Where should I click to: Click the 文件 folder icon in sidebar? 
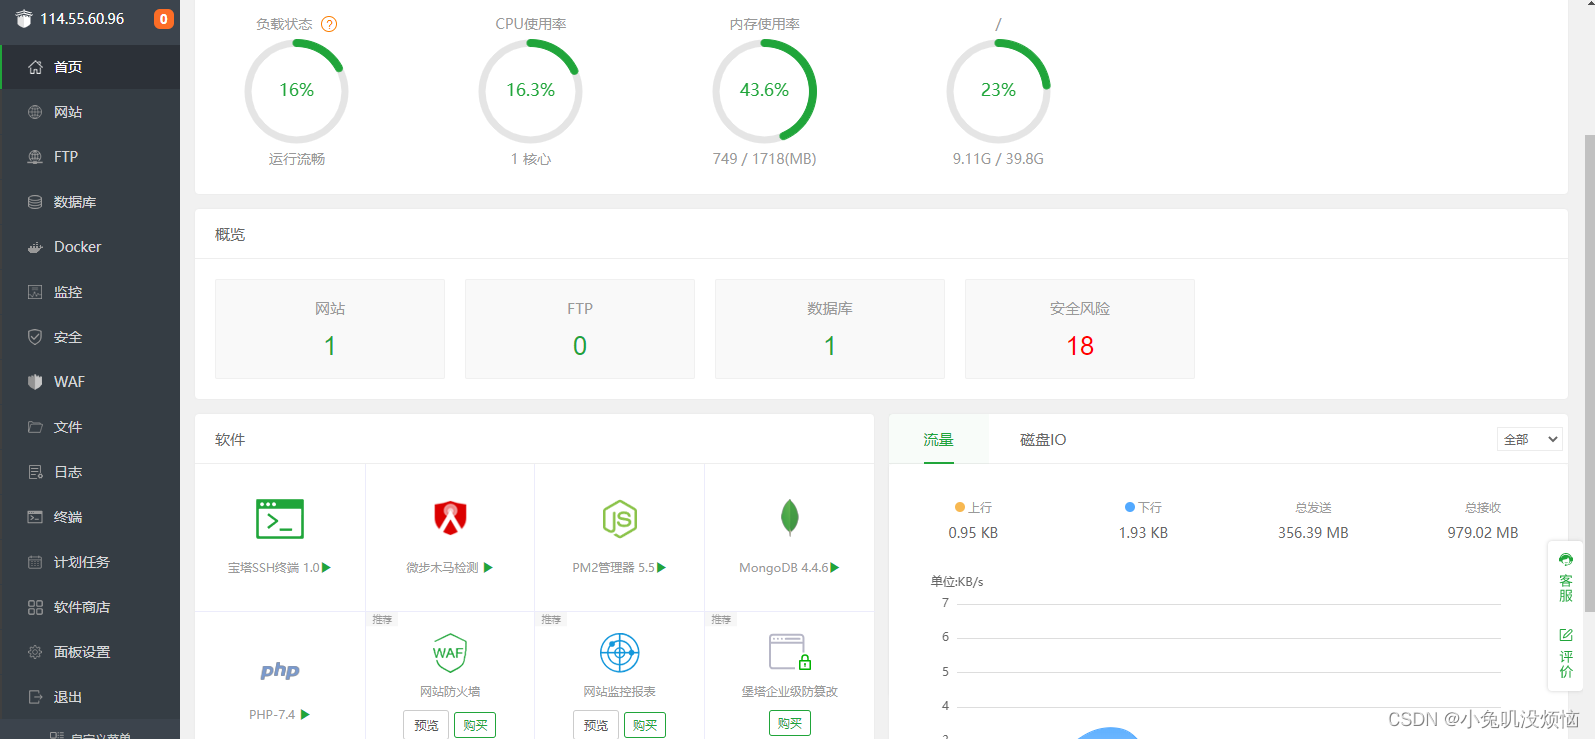tap(35, 427)
